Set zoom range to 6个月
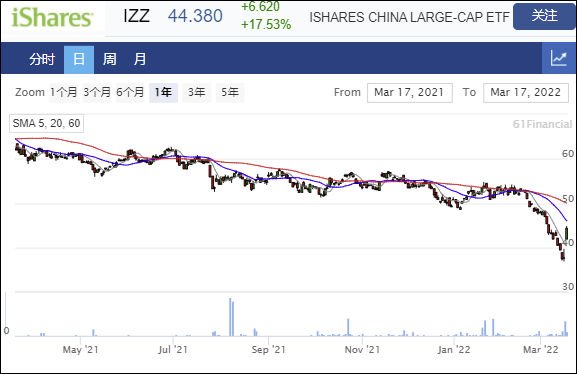Viewport: 577px width, 374px height. (130, 92)
